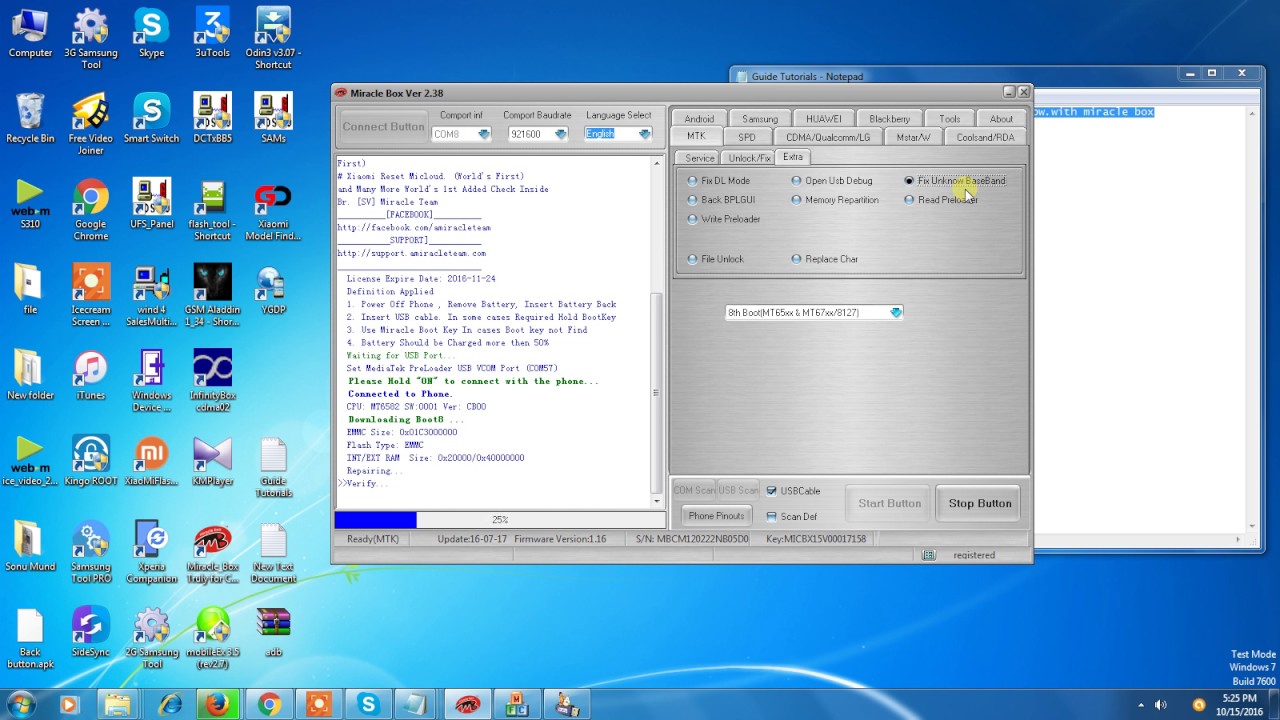Launch Xperia Companion from the desktop
The width and height of the screenshot is (1280, 720).
pyautogui.click(x=152, y=552)
